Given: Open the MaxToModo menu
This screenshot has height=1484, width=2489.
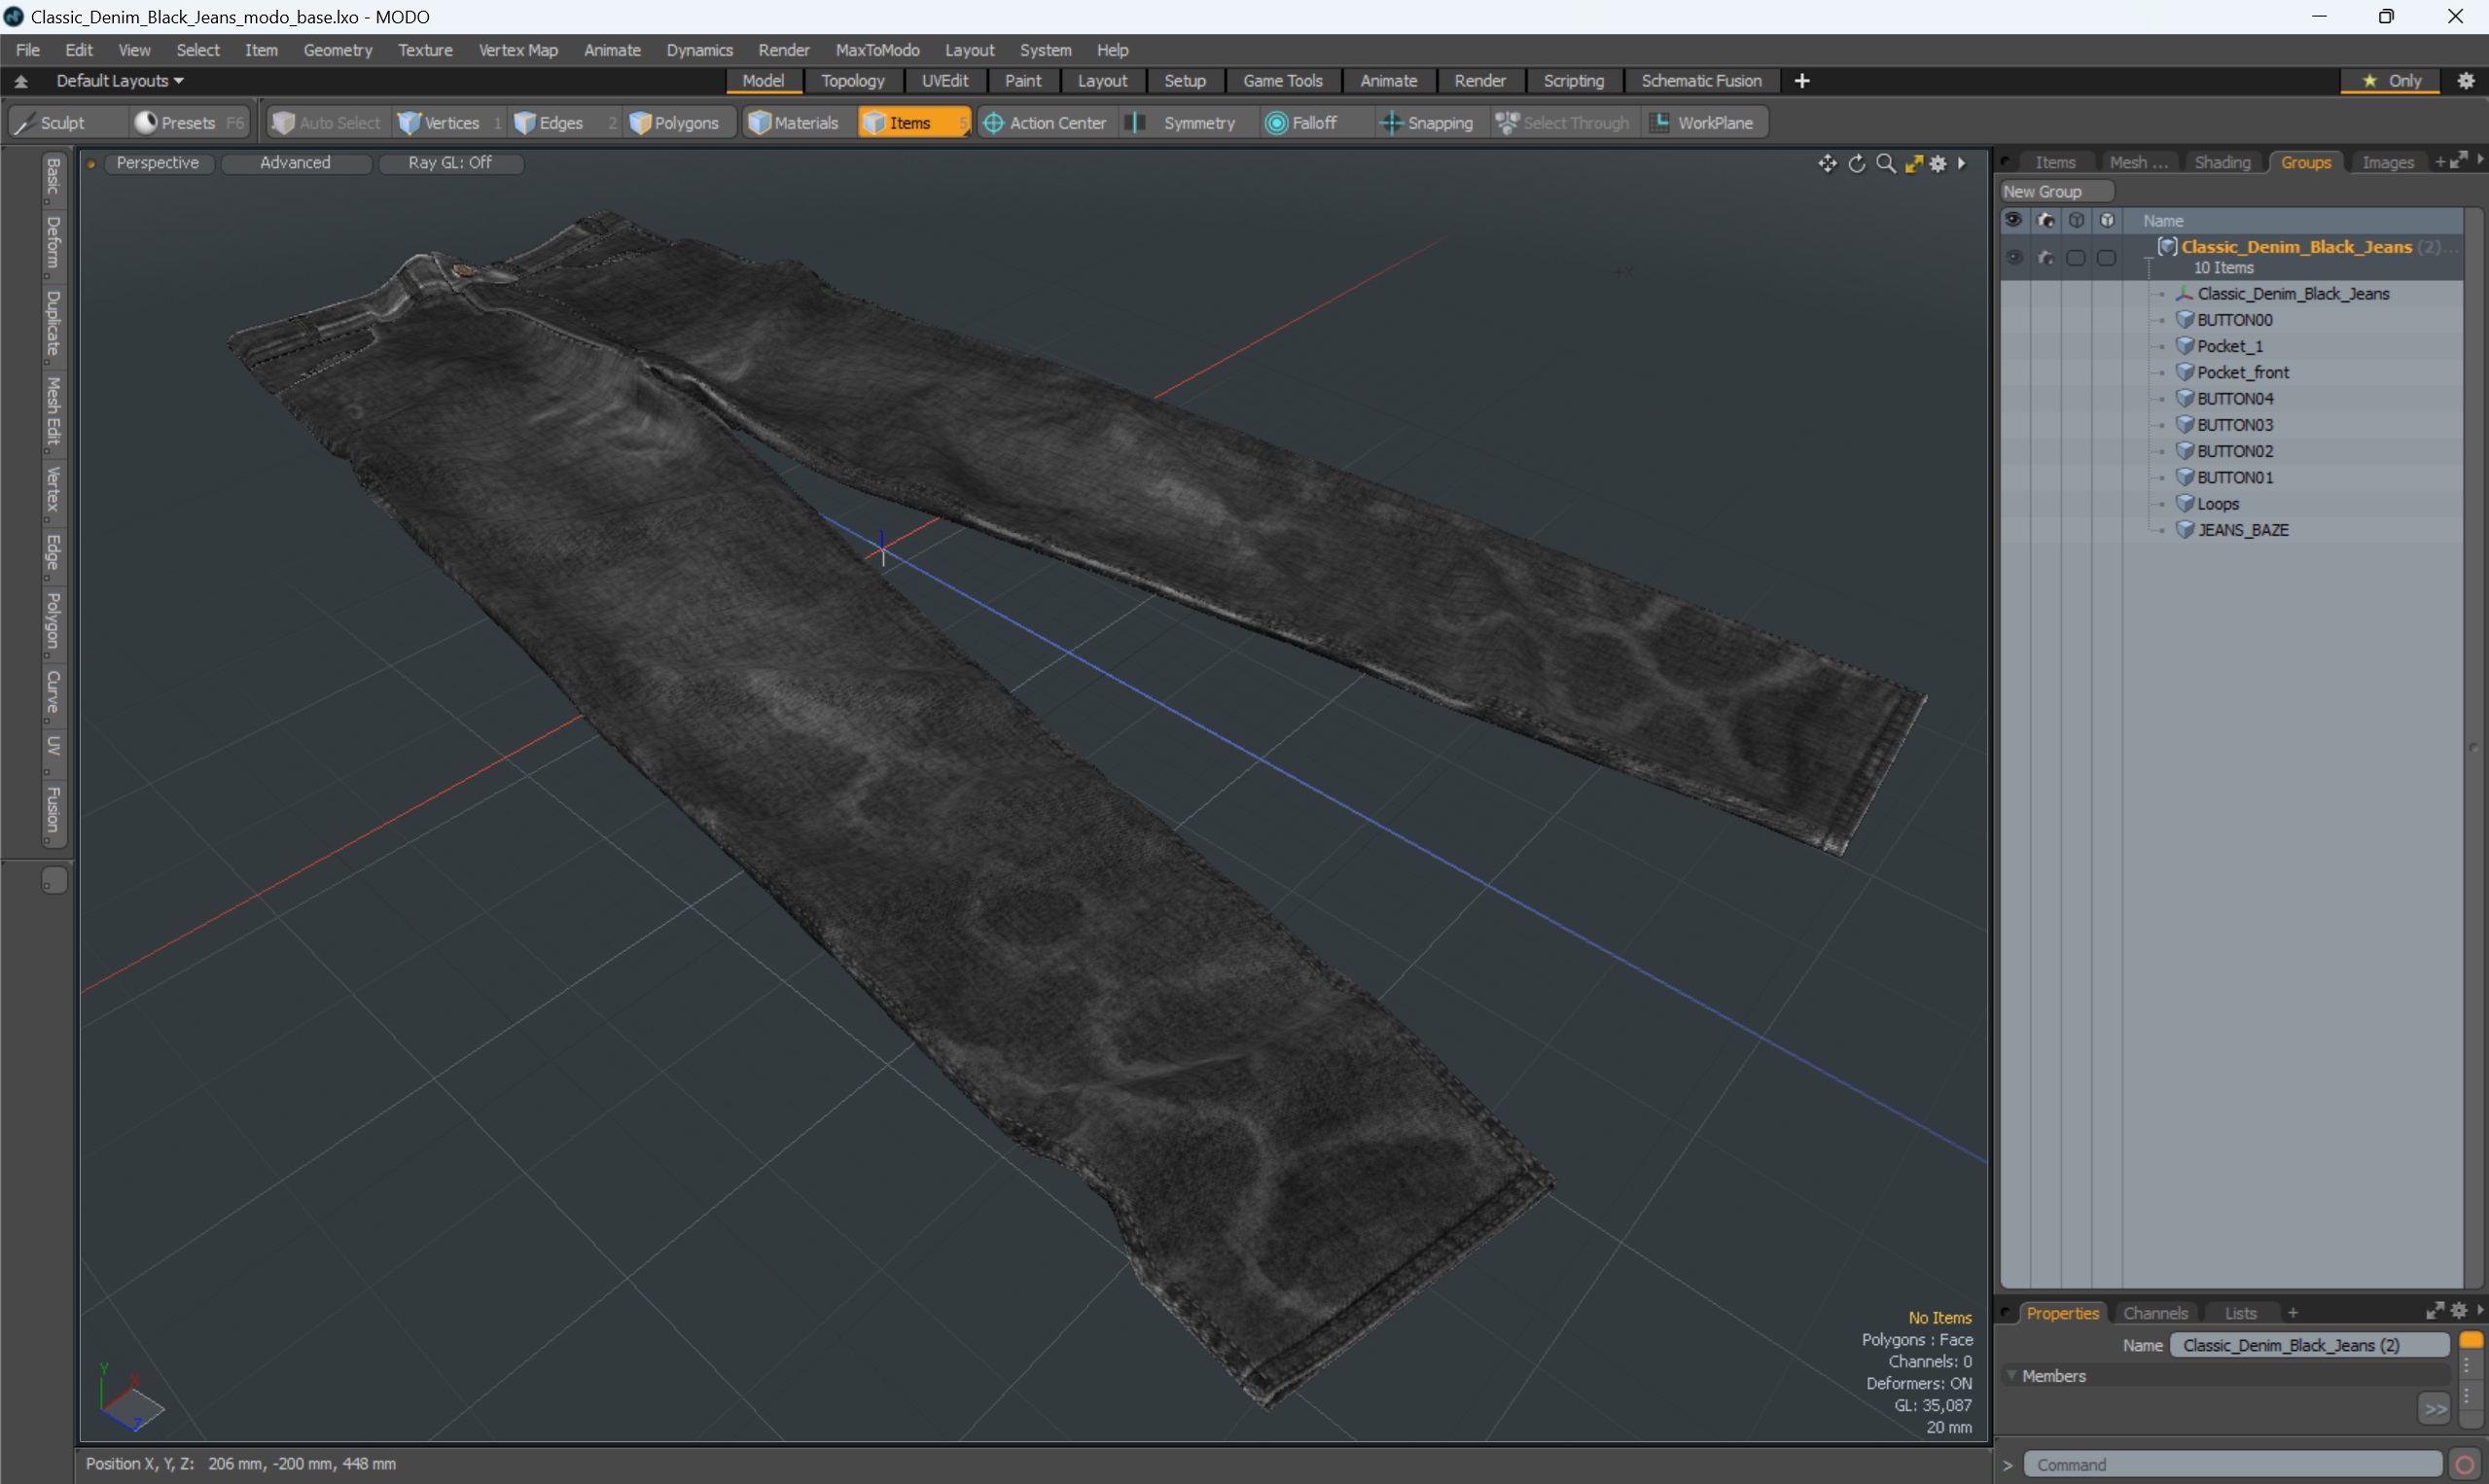Looking at the screenshot, I should (x=877, y=49).
